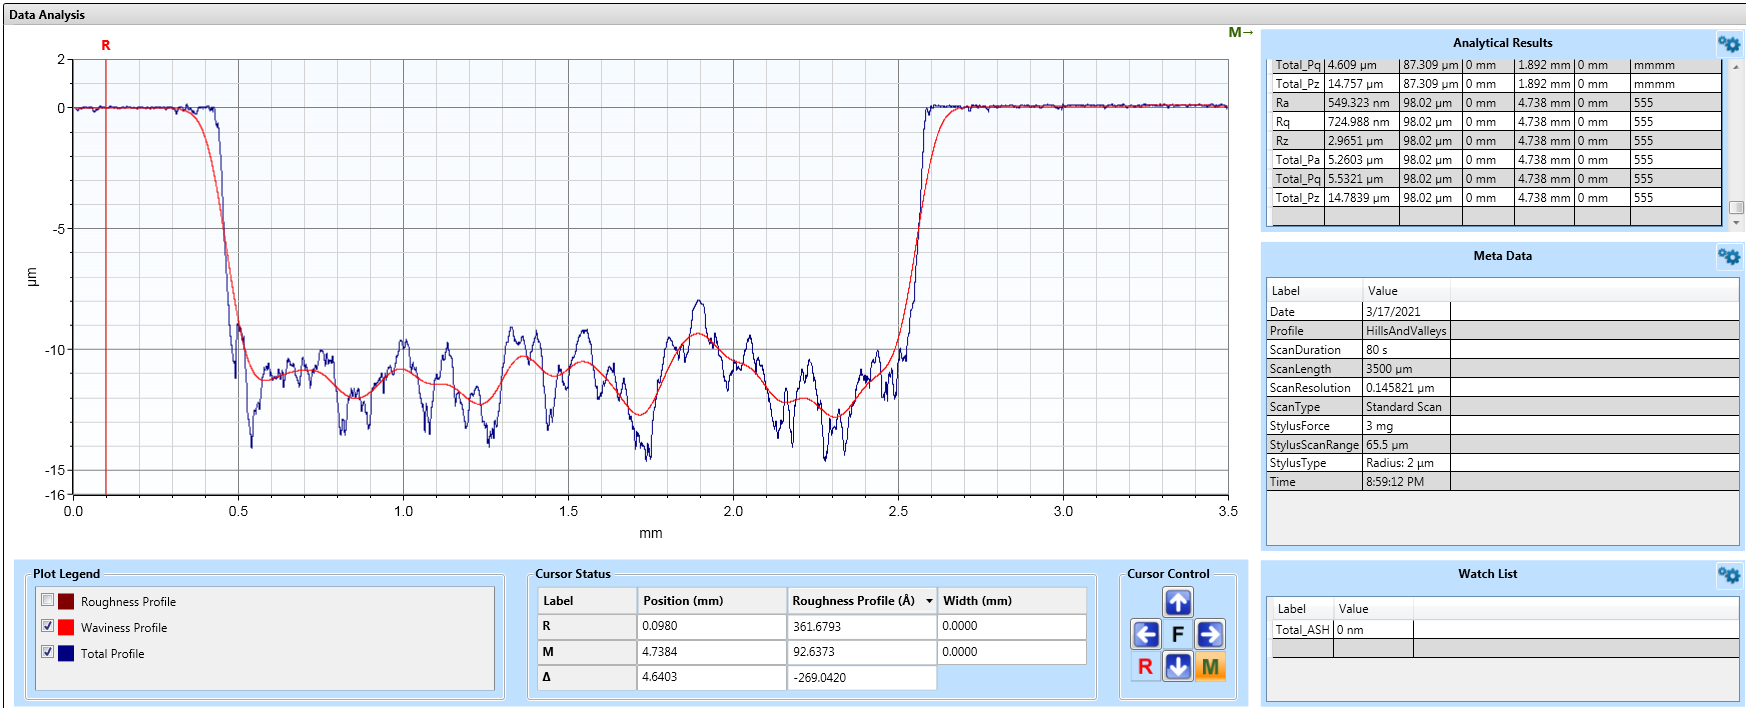The width and height of the screenshot is (1746, 708).
Task: Click the down arrow in Cursor Control
Action: click(1178, 666)
